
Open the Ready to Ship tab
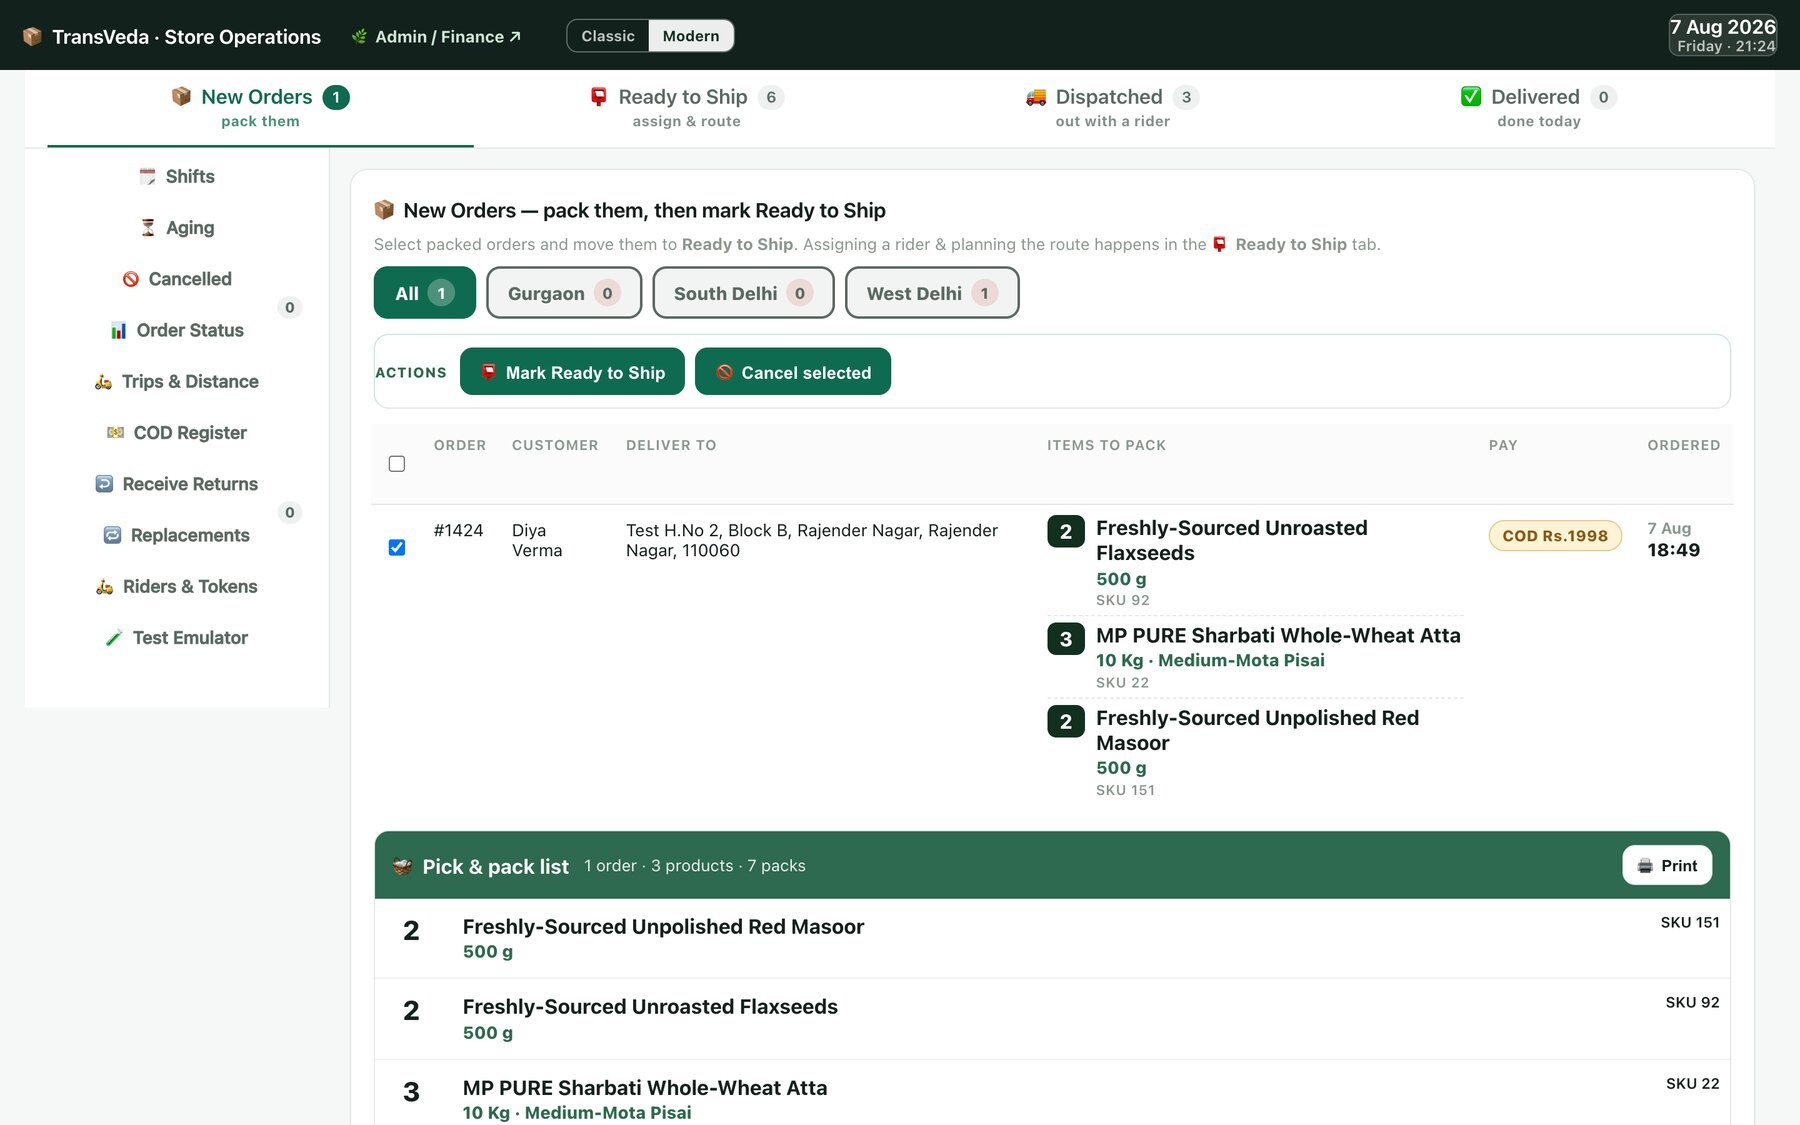click(x=686, y=108)
